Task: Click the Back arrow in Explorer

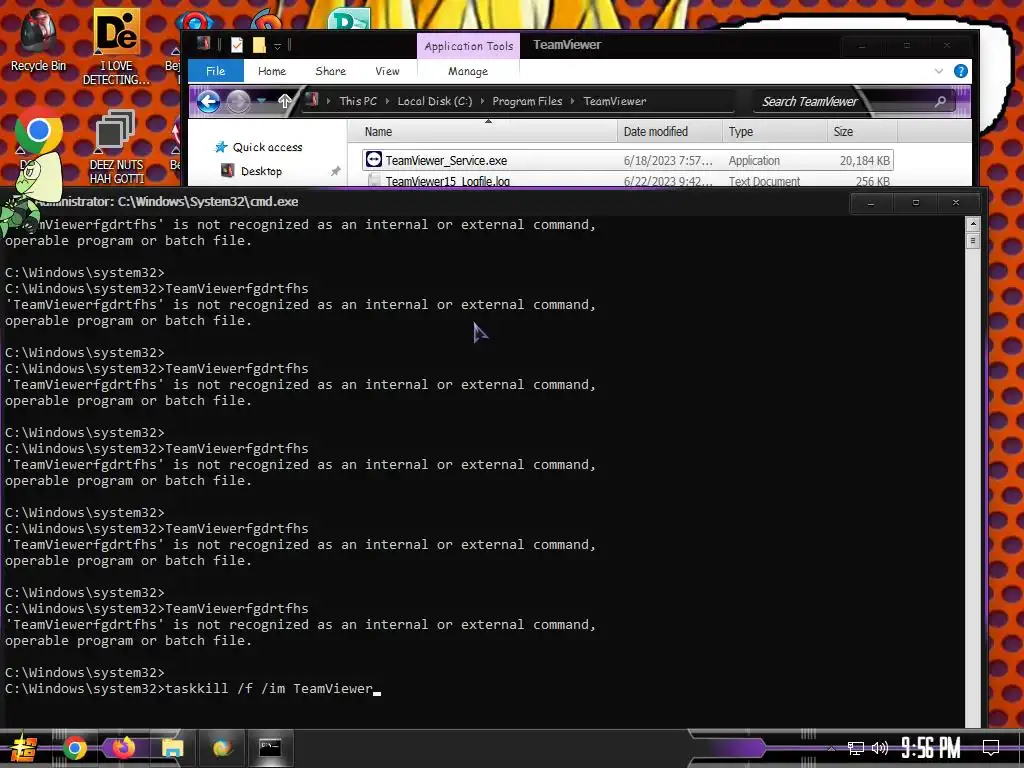Action: 208,101
